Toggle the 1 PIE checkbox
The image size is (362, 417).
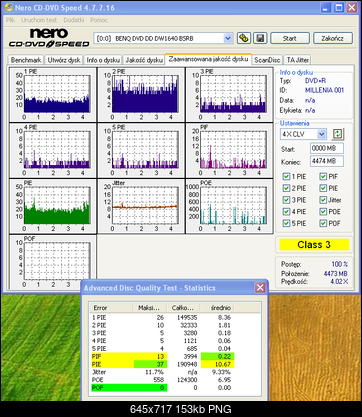286,177
